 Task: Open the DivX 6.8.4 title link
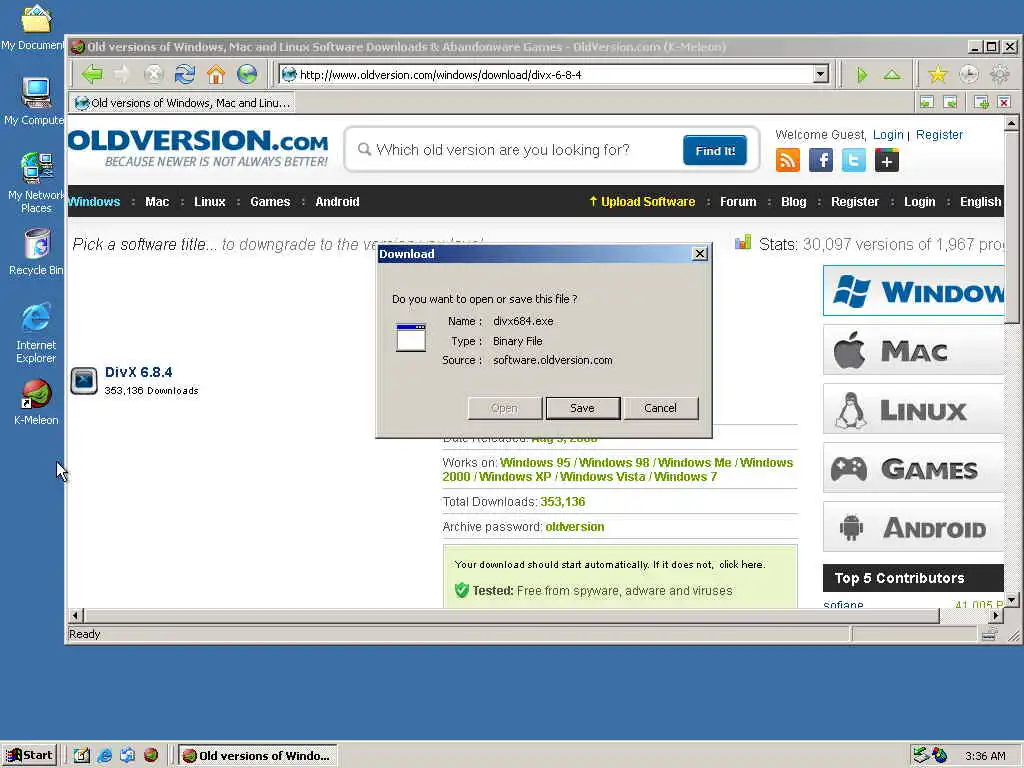138,372
